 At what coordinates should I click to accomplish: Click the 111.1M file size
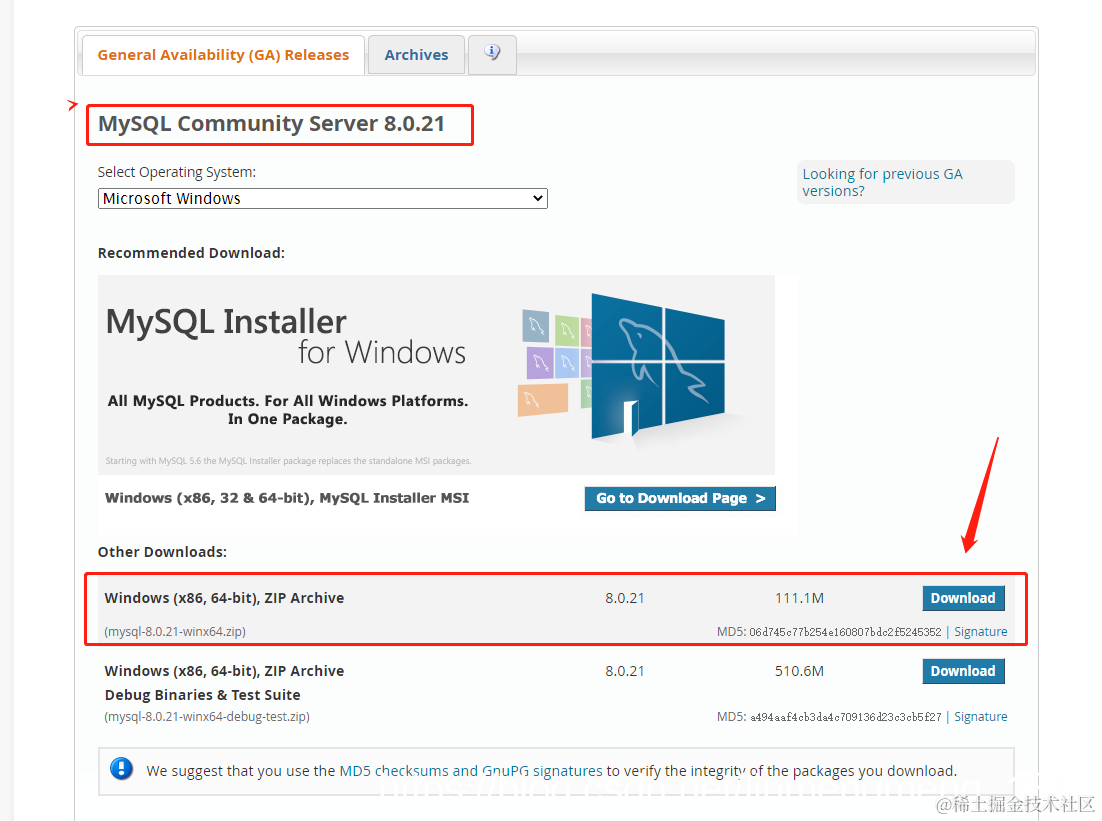(x=799, y=598)
